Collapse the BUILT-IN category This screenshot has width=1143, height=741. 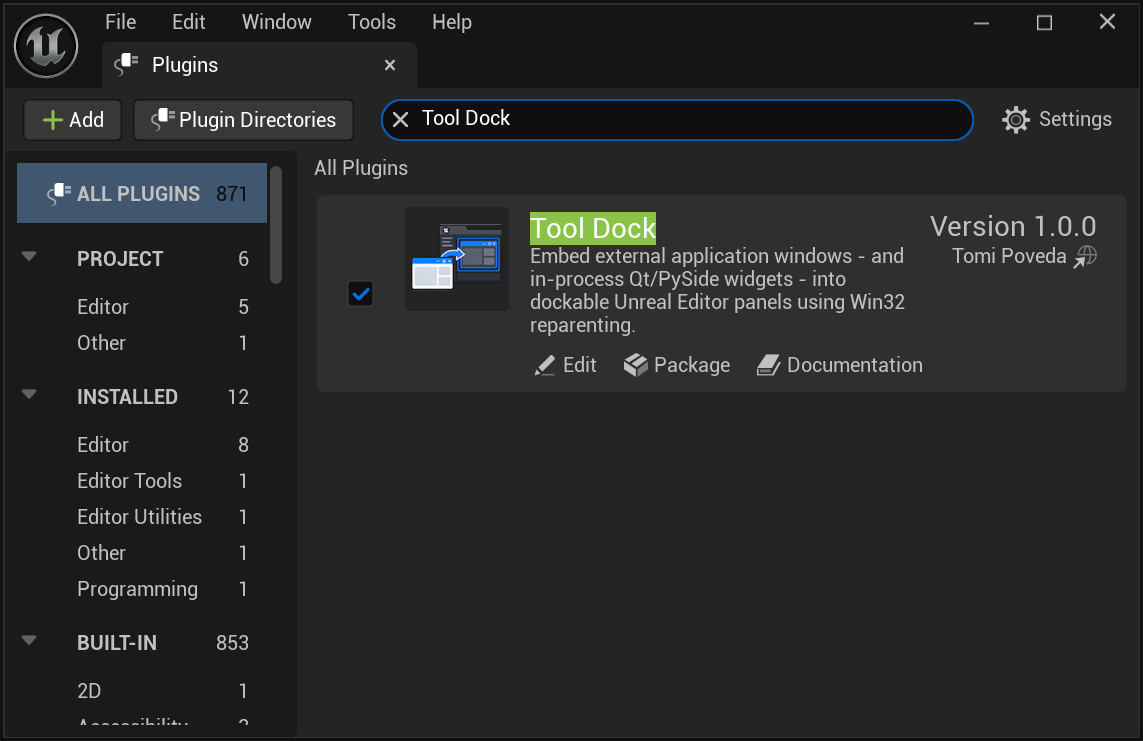coord(29,641)
